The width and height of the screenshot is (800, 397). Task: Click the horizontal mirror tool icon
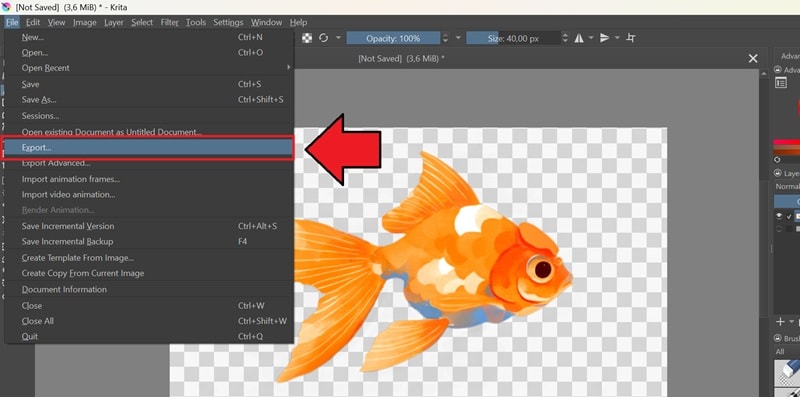[x=579, y=38]
